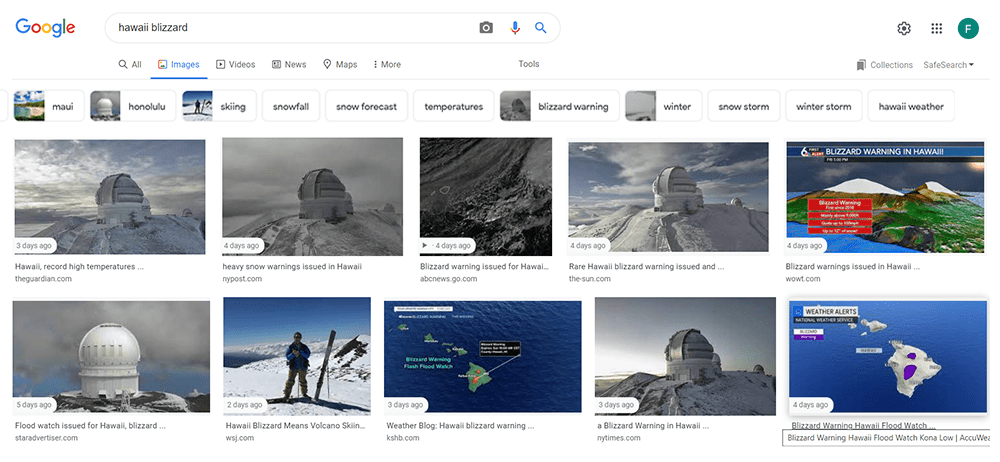
Task: Open the Google apps grid icon
Action: pyautogui.click(x=936, y=28)
